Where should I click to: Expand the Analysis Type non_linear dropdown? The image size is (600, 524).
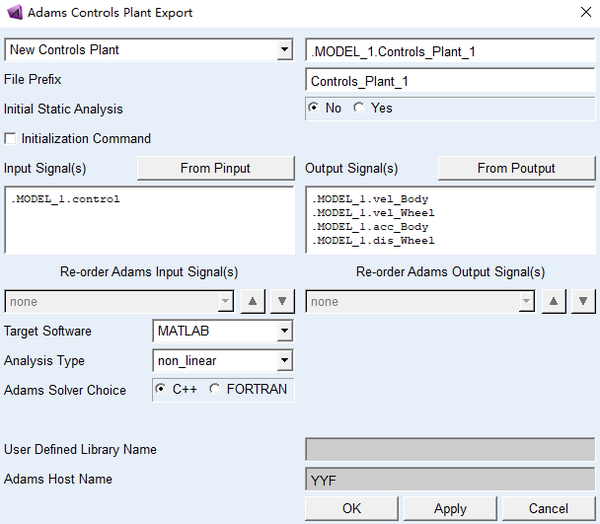[x=284, y=360]
